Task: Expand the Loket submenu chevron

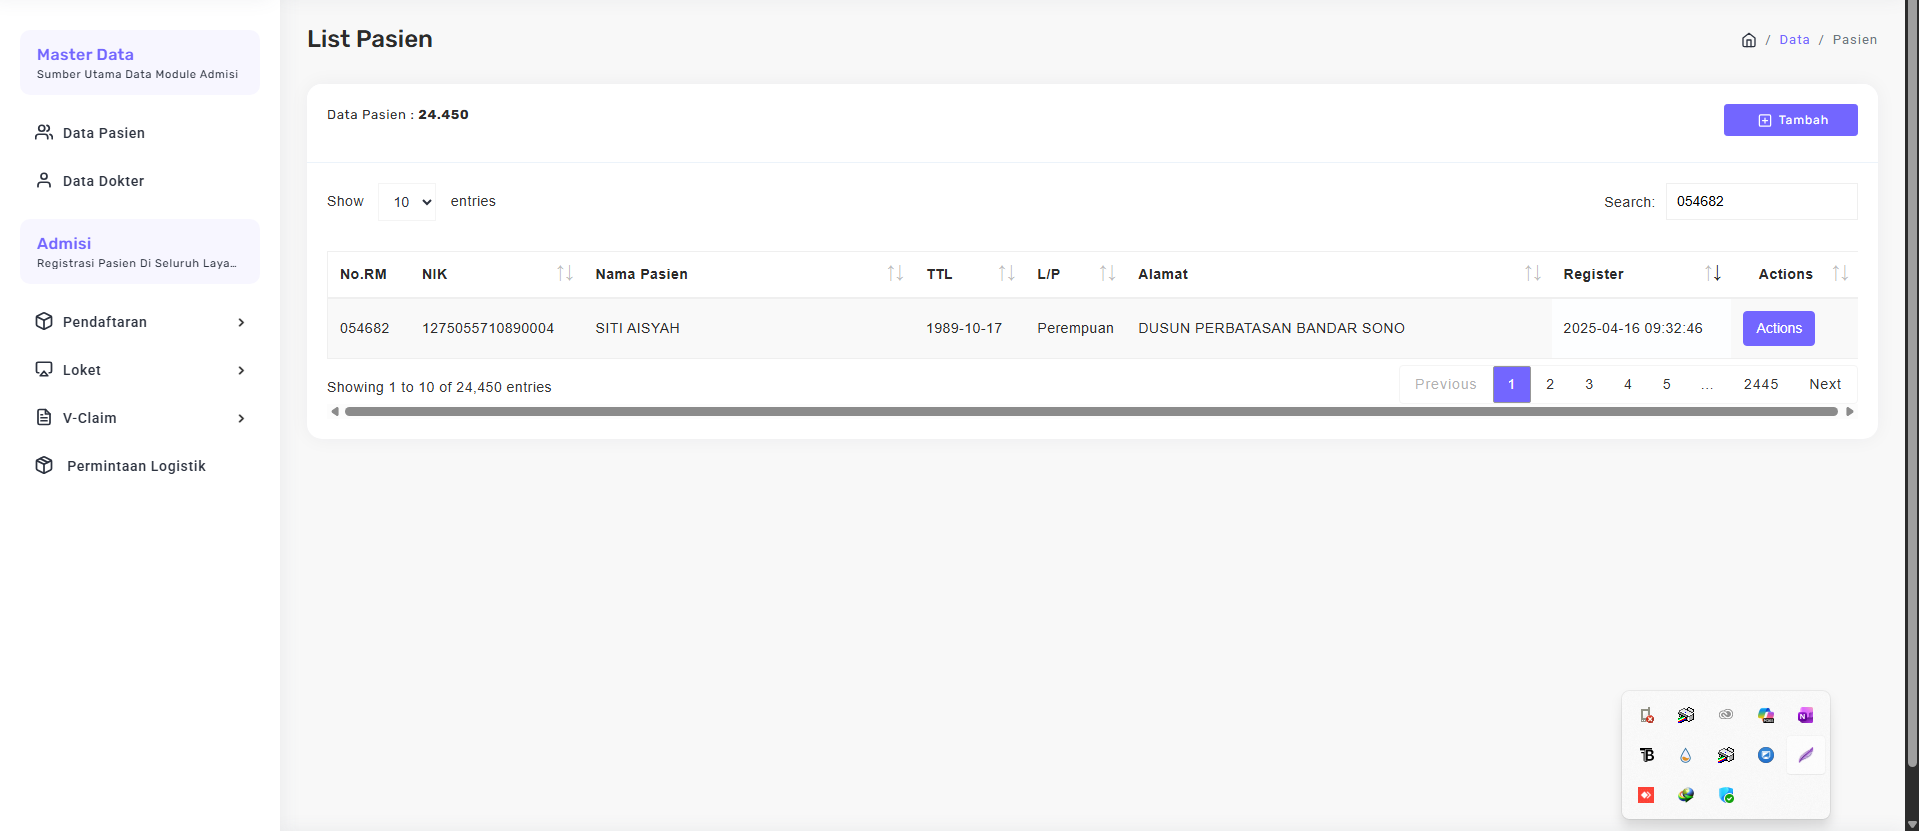Action: [241, 370]
